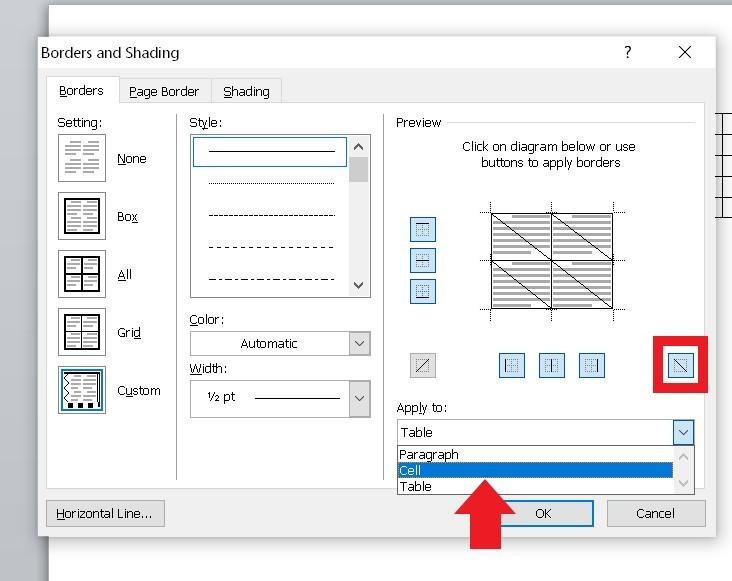Toggle the inside vertical border button
The image size is (732, 581).
click(552, 365)
